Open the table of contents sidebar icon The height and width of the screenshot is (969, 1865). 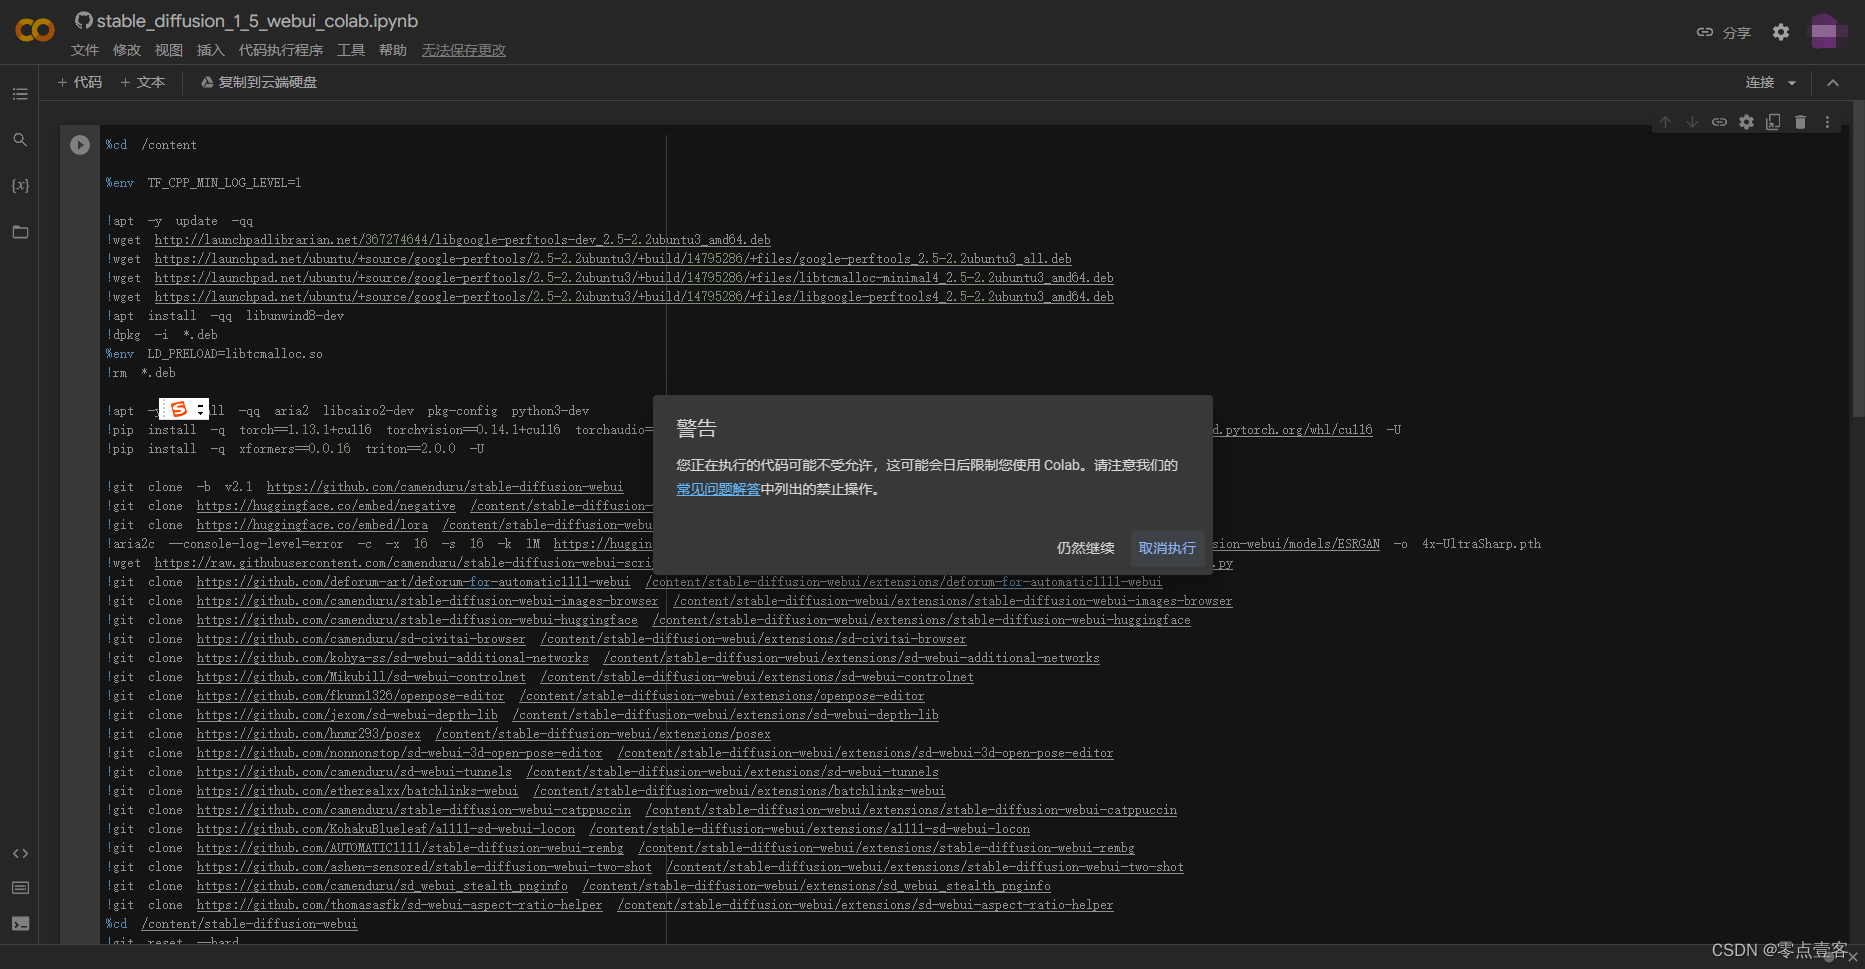(20, 94)
